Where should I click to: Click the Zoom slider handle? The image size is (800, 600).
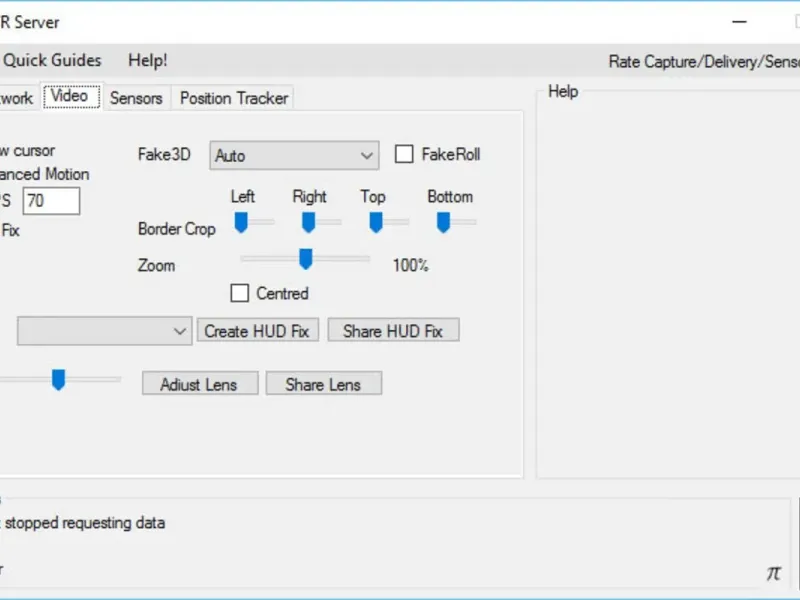(x=306, y=259)
